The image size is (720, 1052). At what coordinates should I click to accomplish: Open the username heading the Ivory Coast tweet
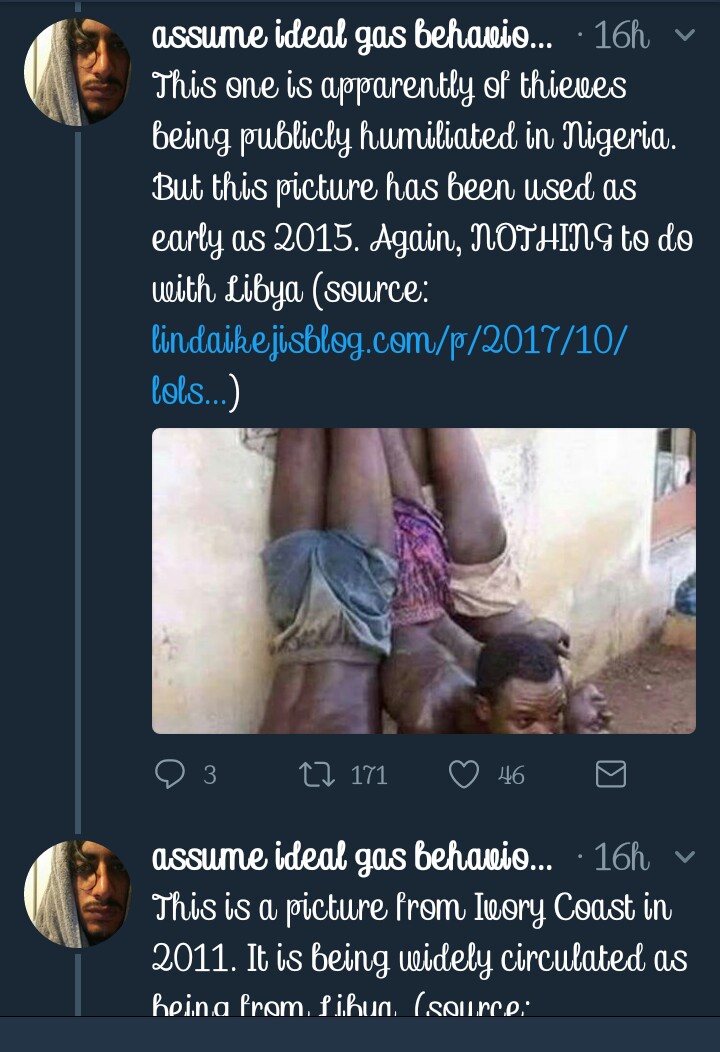pos(351,857)
